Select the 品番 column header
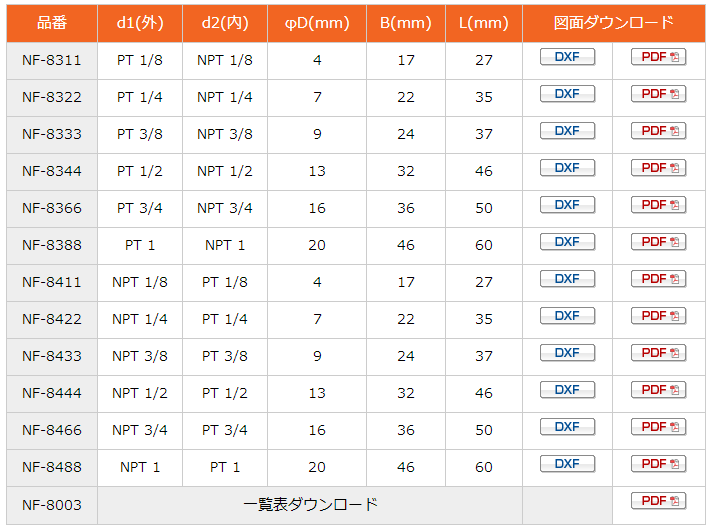This screenshot has height=529, width=715. click(52, 23)
